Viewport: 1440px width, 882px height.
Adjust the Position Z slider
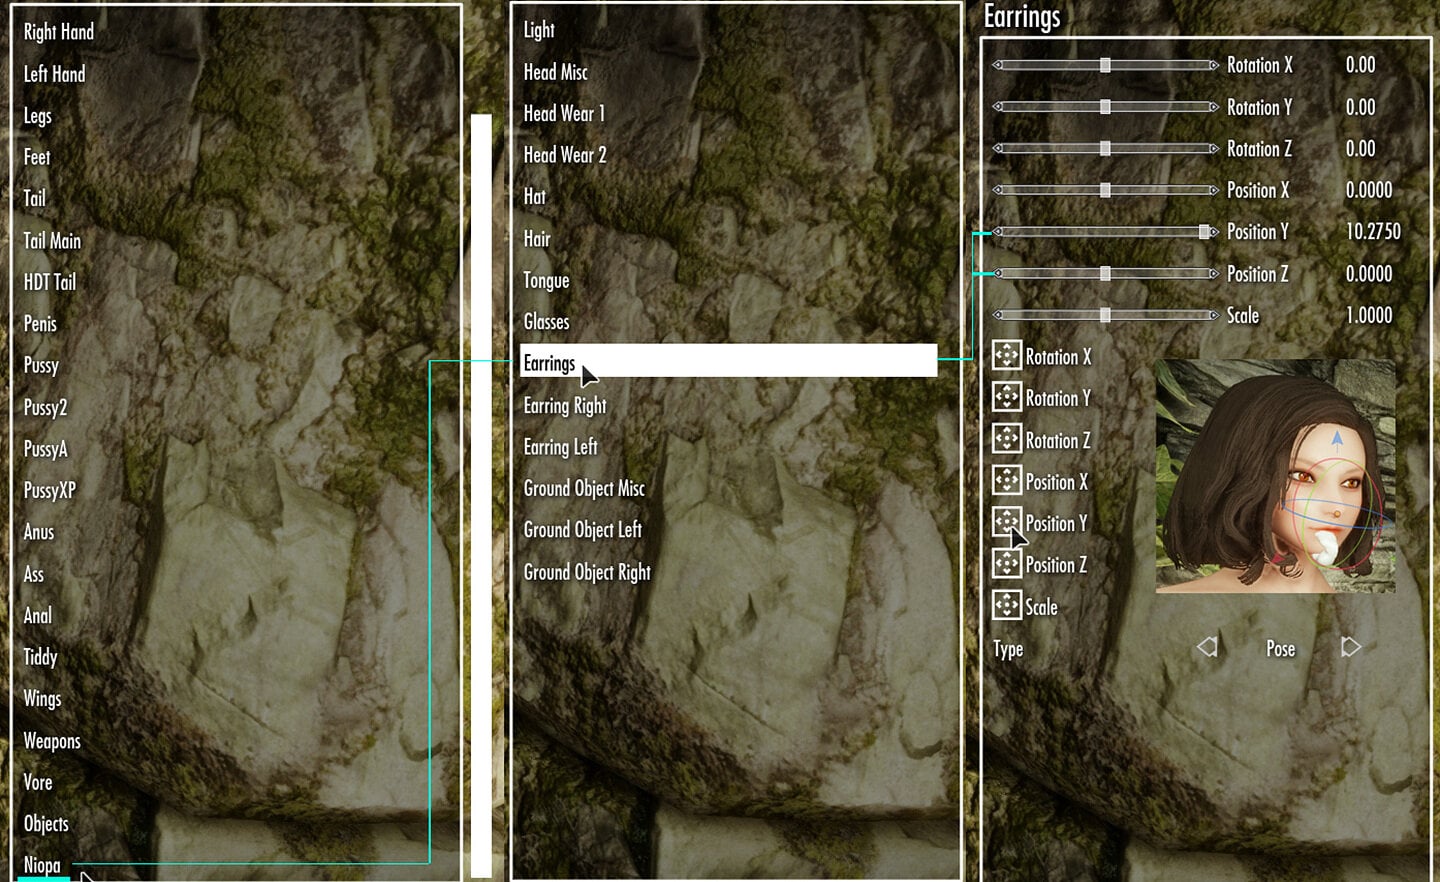[1105, 273]
